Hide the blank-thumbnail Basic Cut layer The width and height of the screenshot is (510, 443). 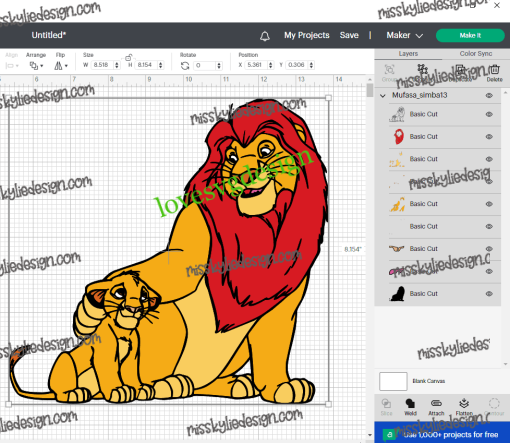pyautogui.click(x=489, y=226)
